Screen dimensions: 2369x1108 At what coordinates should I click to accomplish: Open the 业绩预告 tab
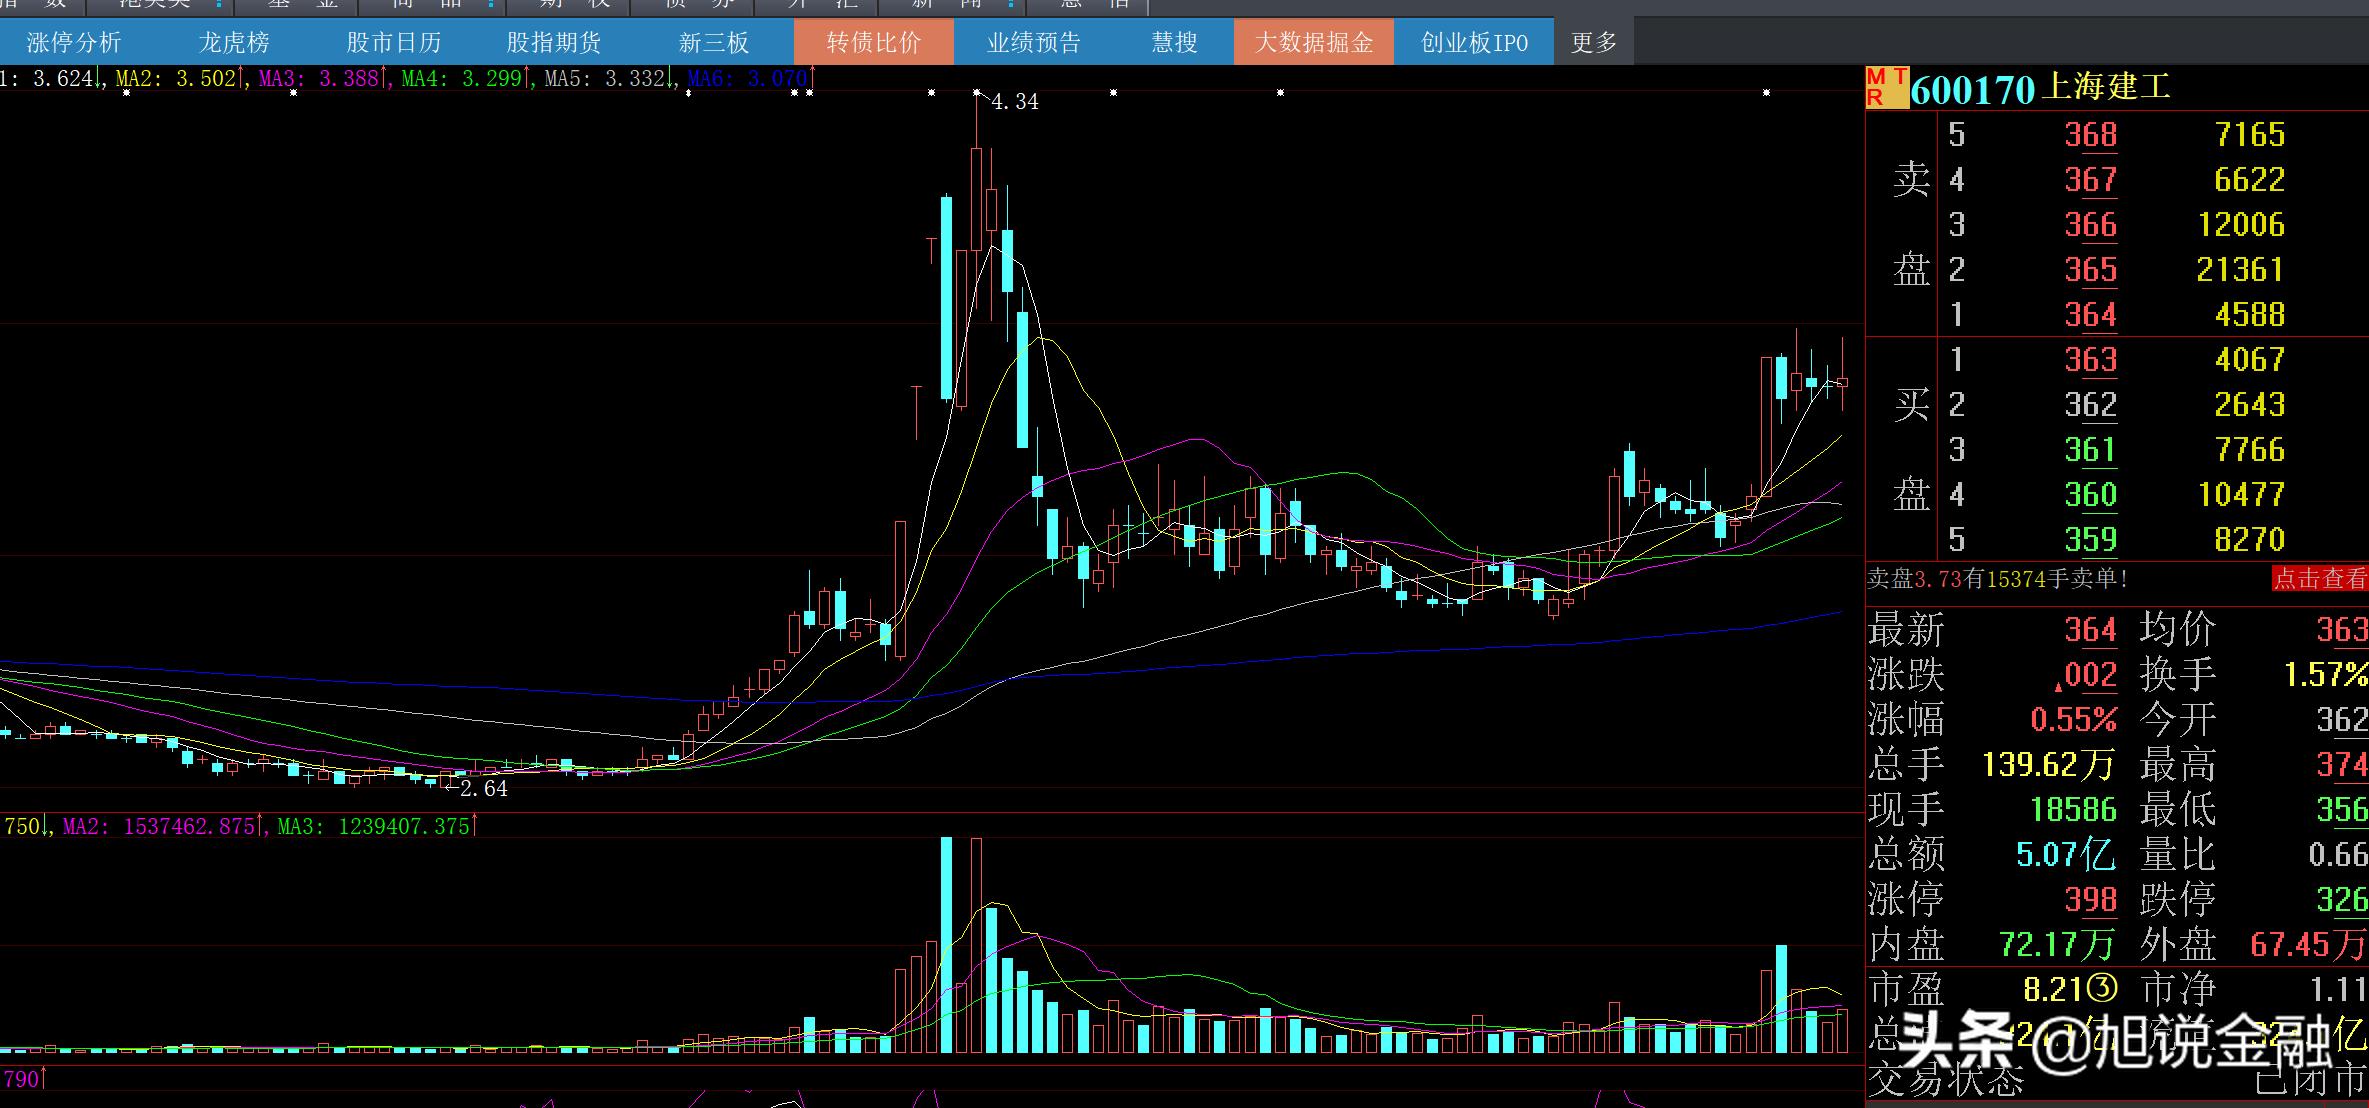click(1033, 42)
